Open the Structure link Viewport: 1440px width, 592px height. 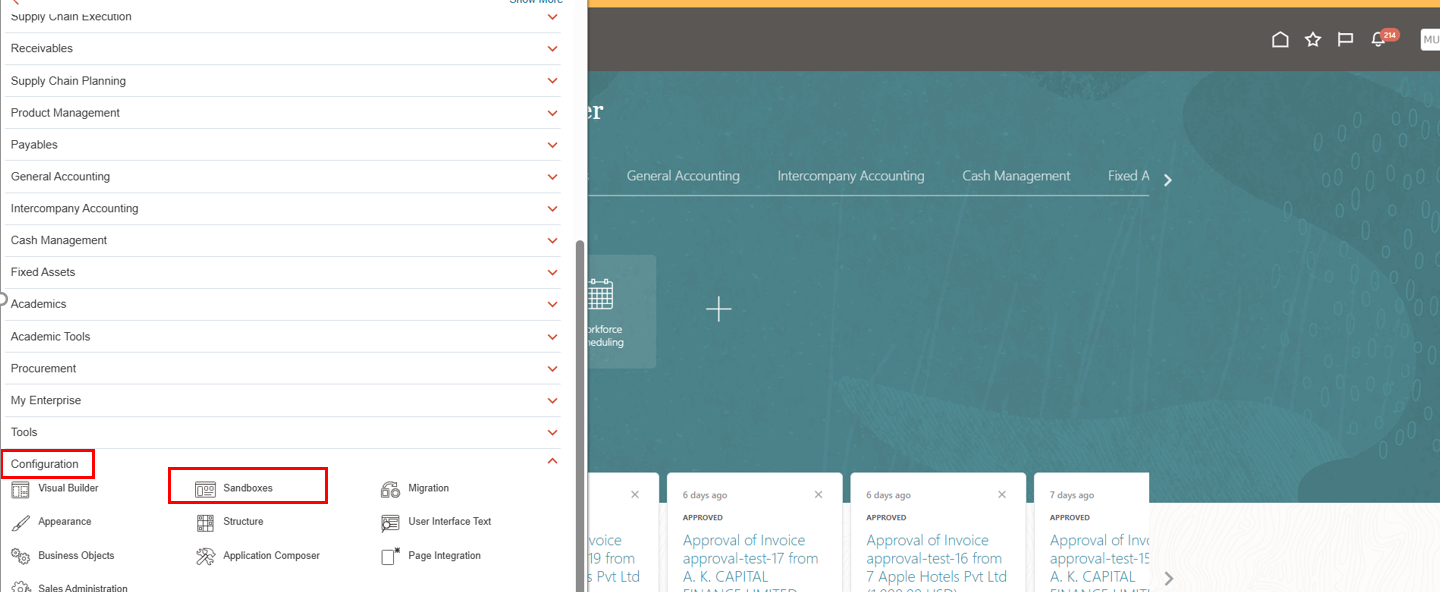click(x=243, y=521)
